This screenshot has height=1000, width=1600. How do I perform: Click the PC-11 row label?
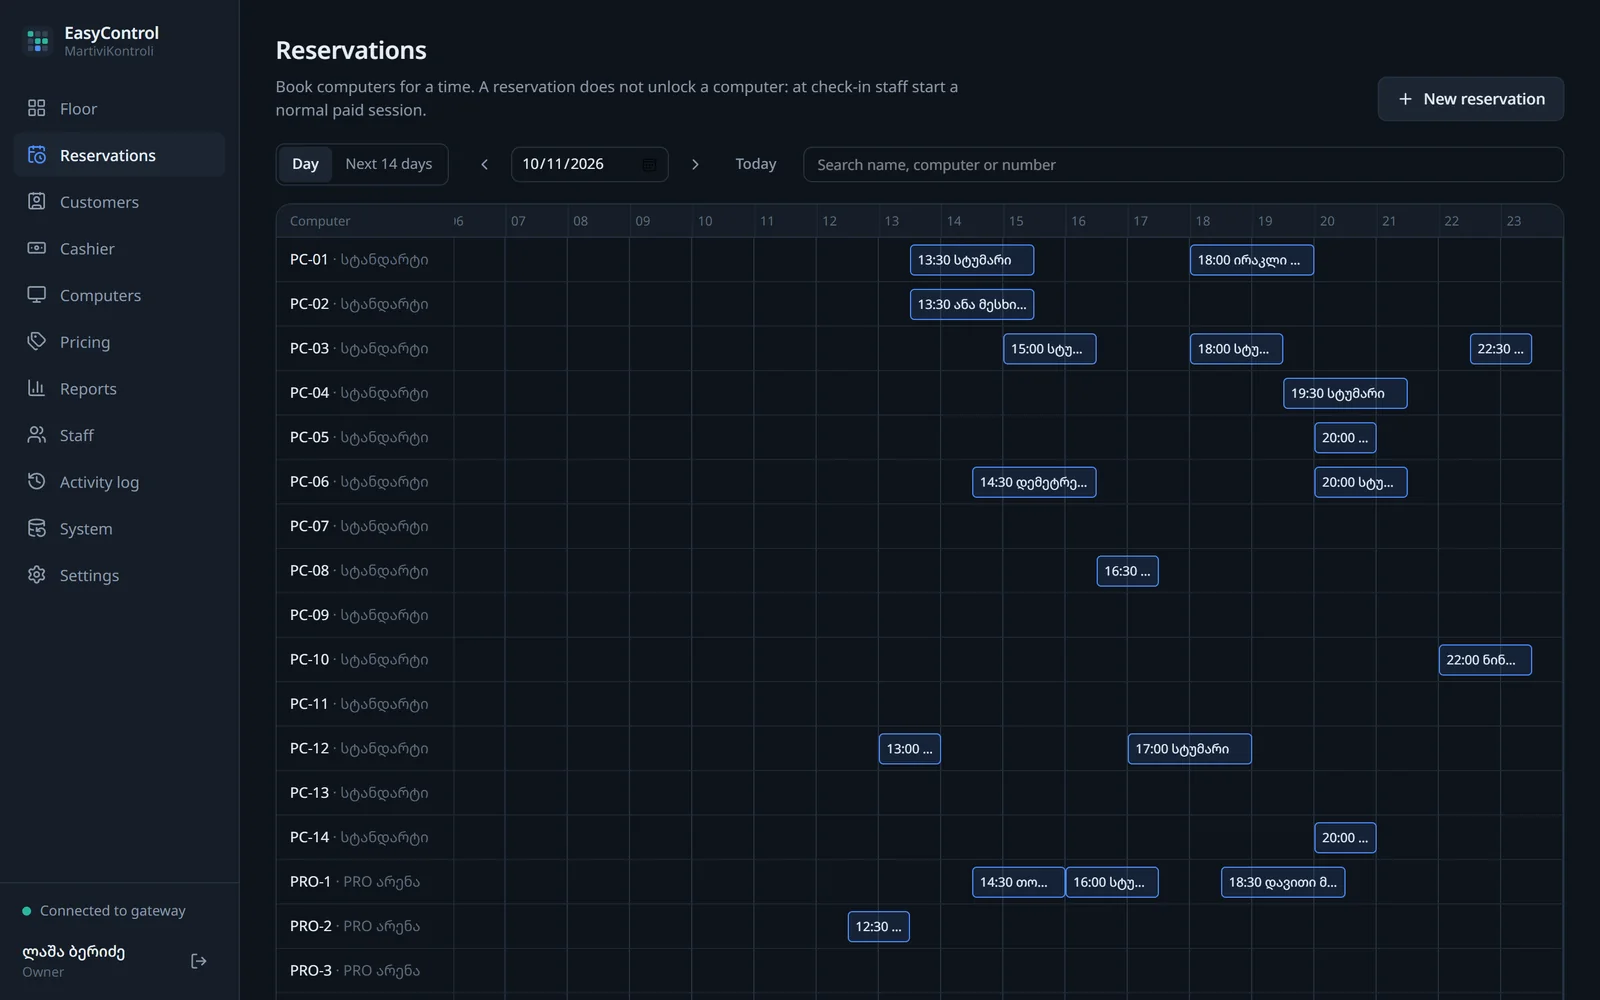(x=359, y=704)
